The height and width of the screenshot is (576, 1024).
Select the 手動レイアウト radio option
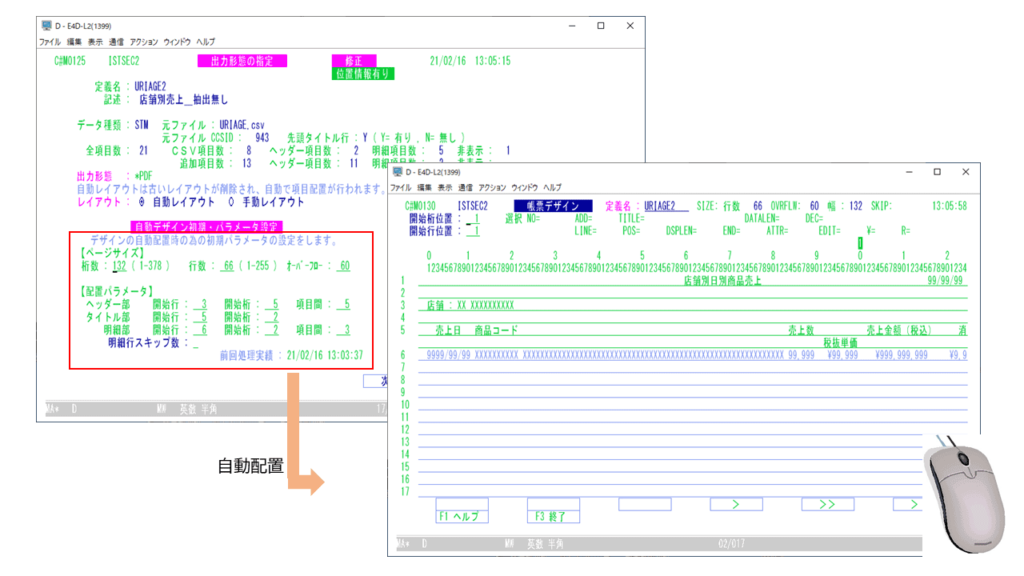click(231, 201)
